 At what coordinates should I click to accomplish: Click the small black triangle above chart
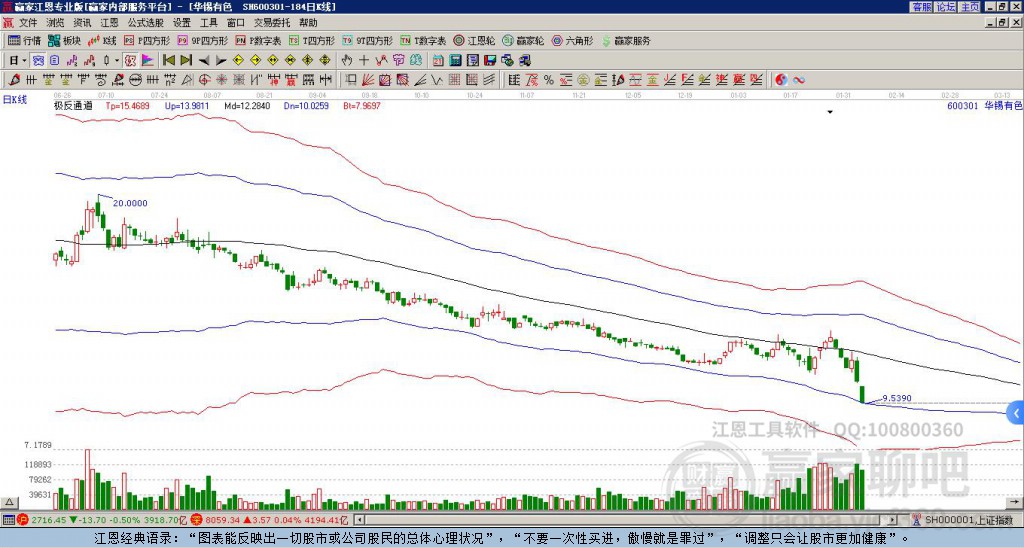830,112
